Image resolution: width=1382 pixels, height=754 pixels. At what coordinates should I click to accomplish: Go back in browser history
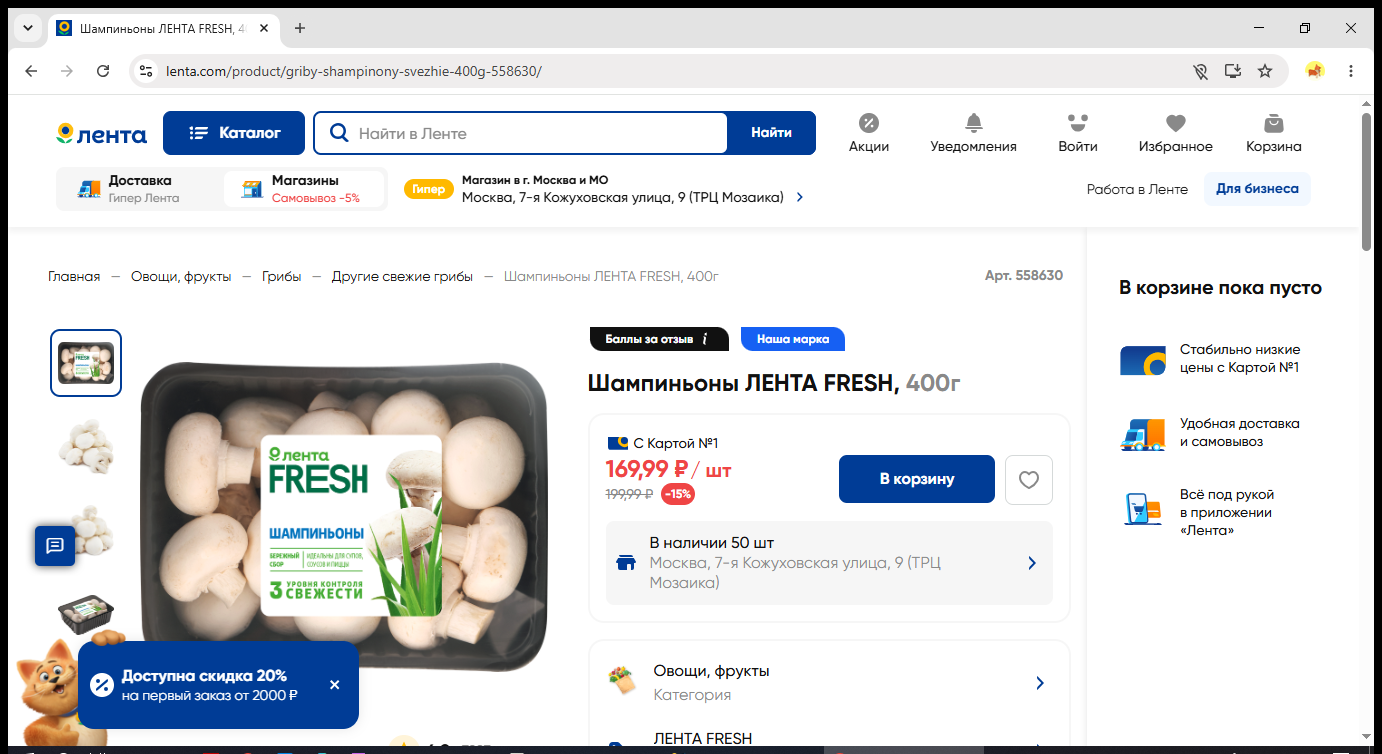coord(31,71)
